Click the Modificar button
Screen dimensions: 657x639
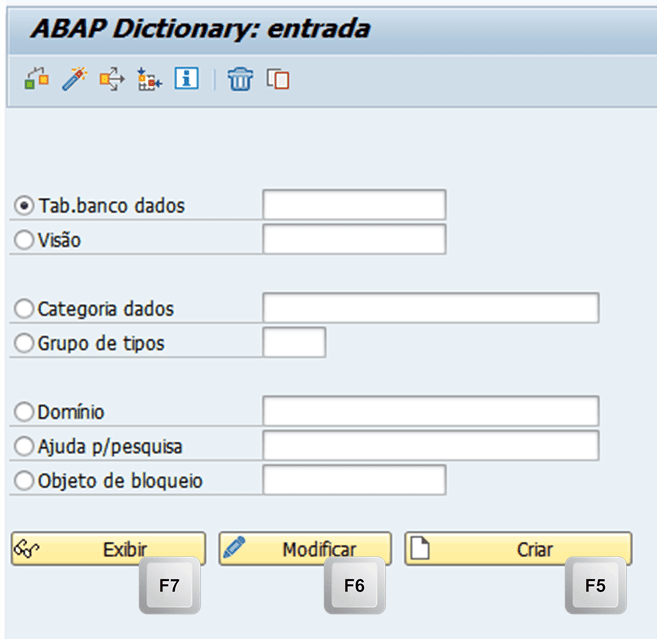[x=305, y=548]
